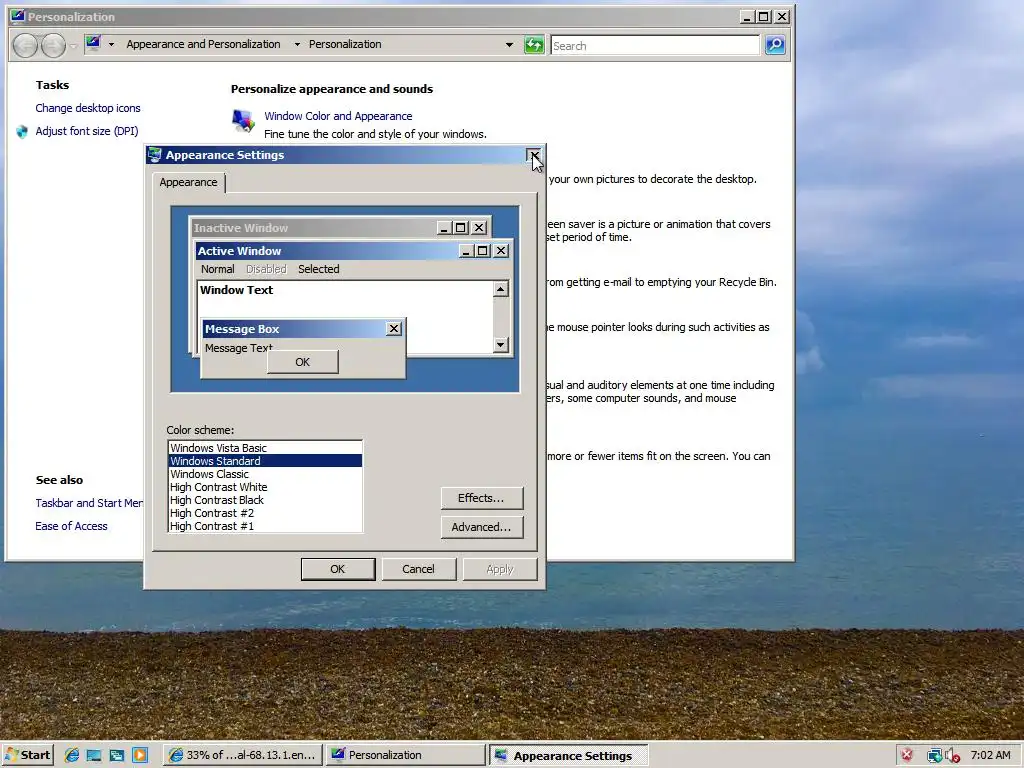Click preview scrollbar down arrow
The height and width of the screenshot is (768, 1024).
coord(501,344)
